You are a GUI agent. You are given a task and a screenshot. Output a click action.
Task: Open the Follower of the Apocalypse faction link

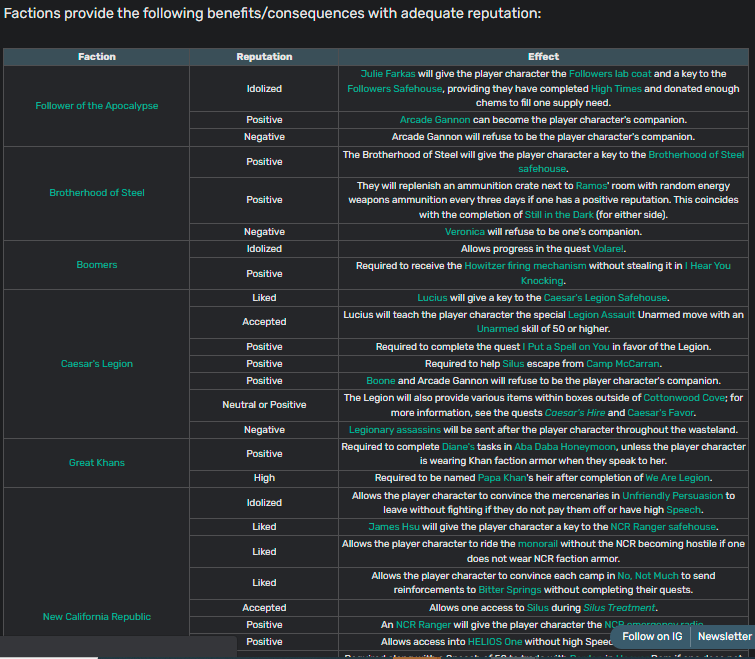coord(96,106)
